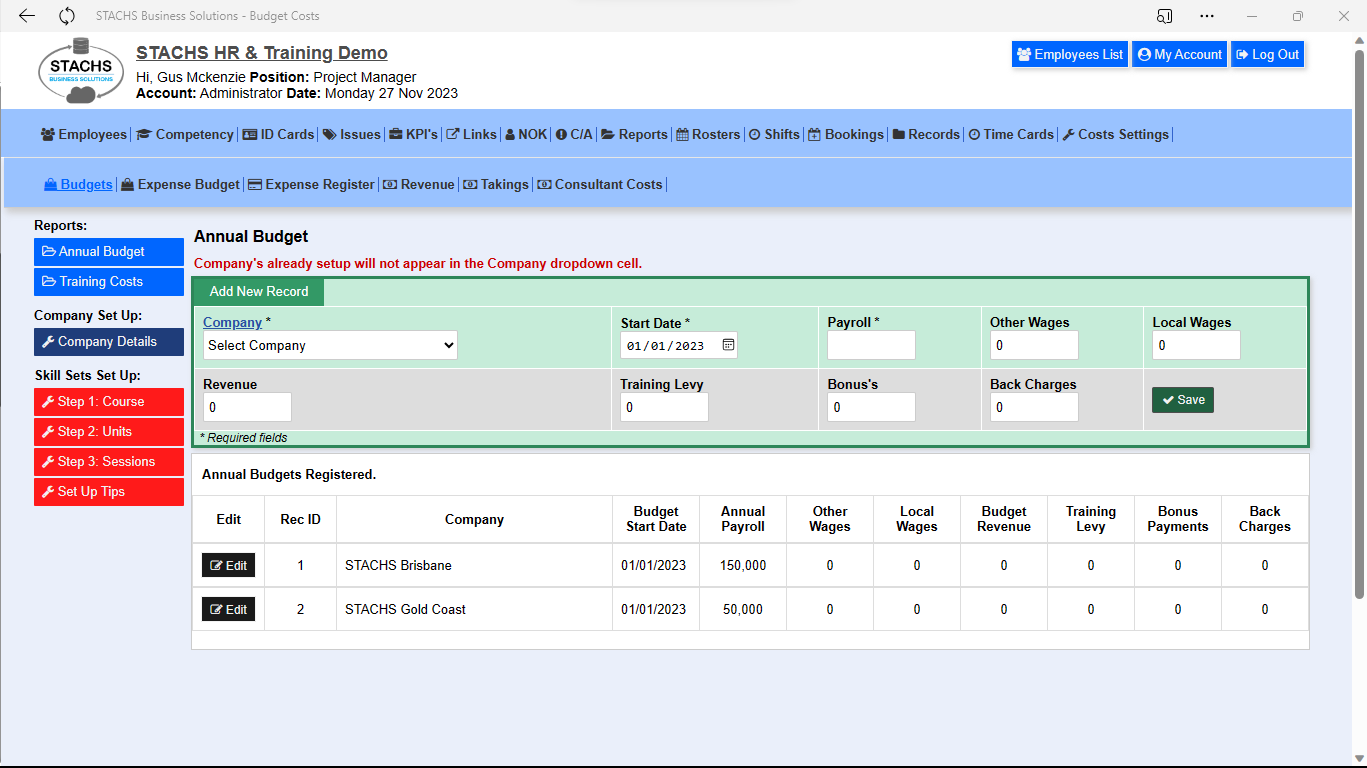This screenshot has height=768, width=1367.
Task: Click the vertical scrollbar thumb
Action: pyautogui.click(x=1359, y=323)
